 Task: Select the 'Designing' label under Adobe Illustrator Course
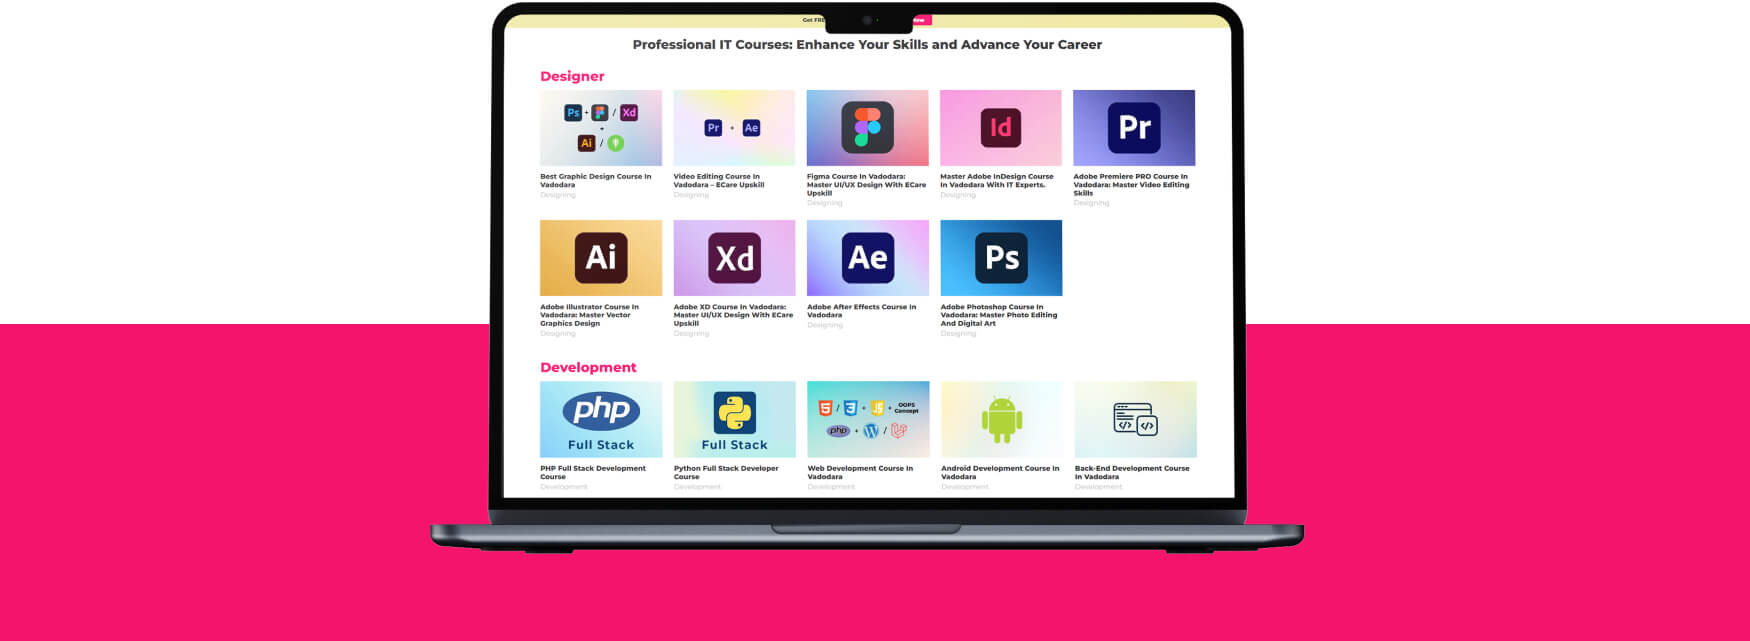pyautogui.click(x=558, y=333)
